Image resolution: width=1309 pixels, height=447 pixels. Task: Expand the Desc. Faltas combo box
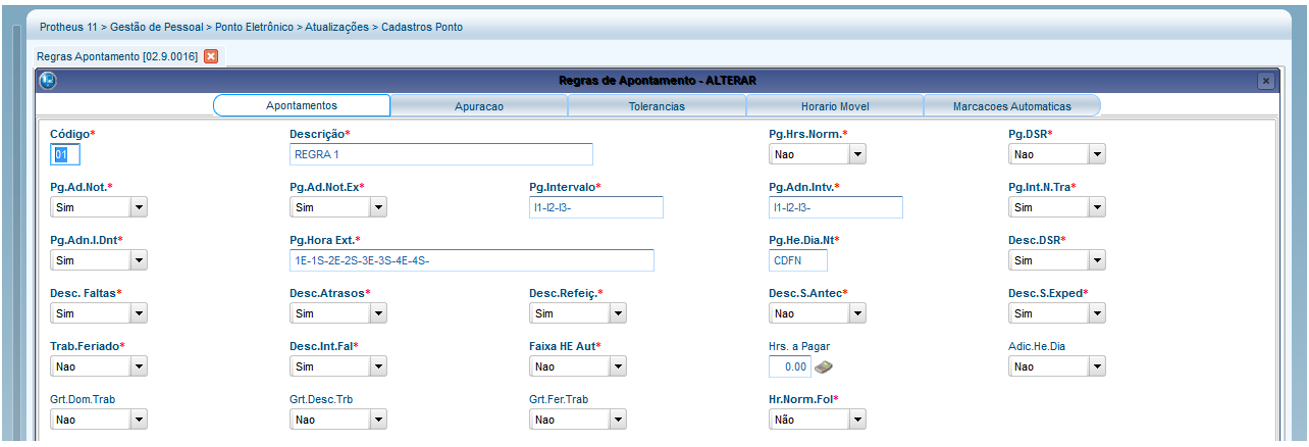(139, 314)
